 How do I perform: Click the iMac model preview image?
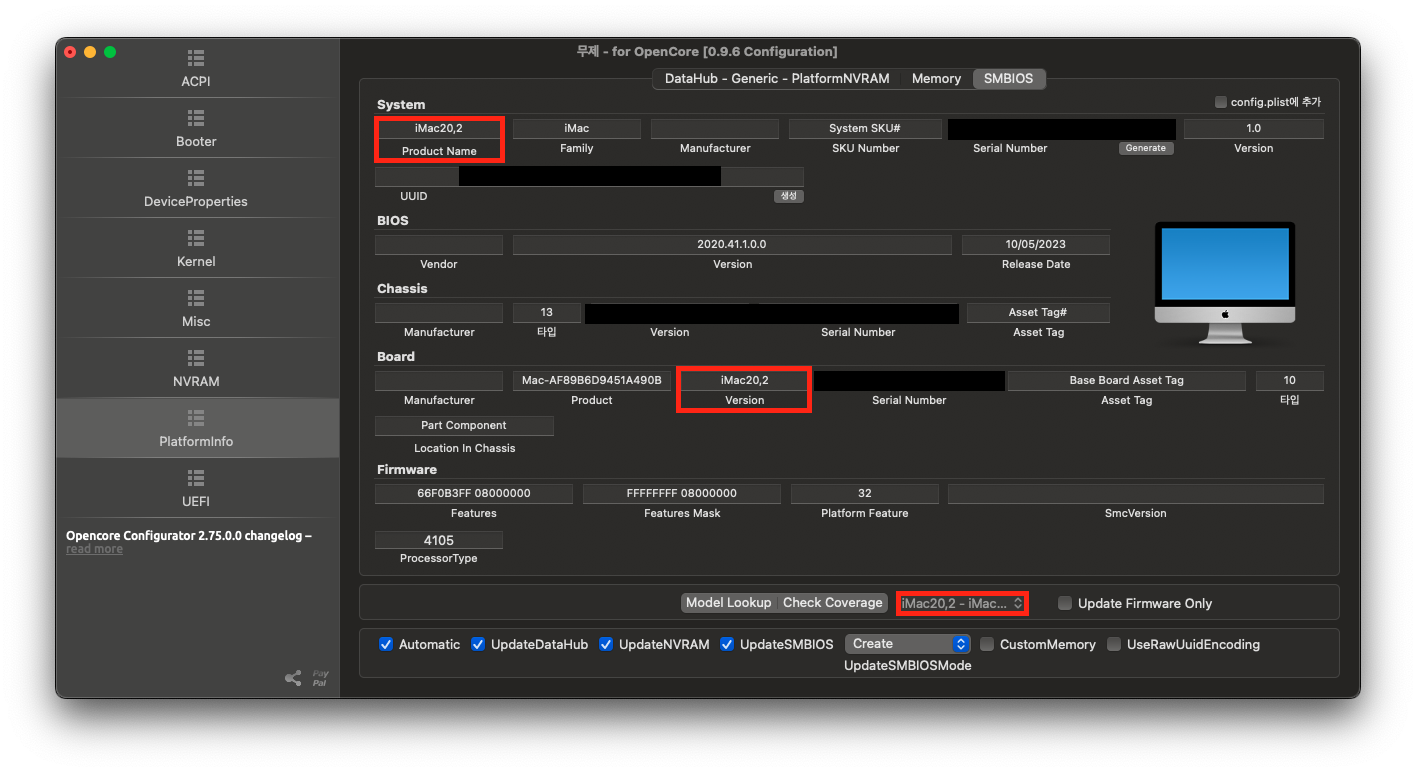[x=1224, y=284]
